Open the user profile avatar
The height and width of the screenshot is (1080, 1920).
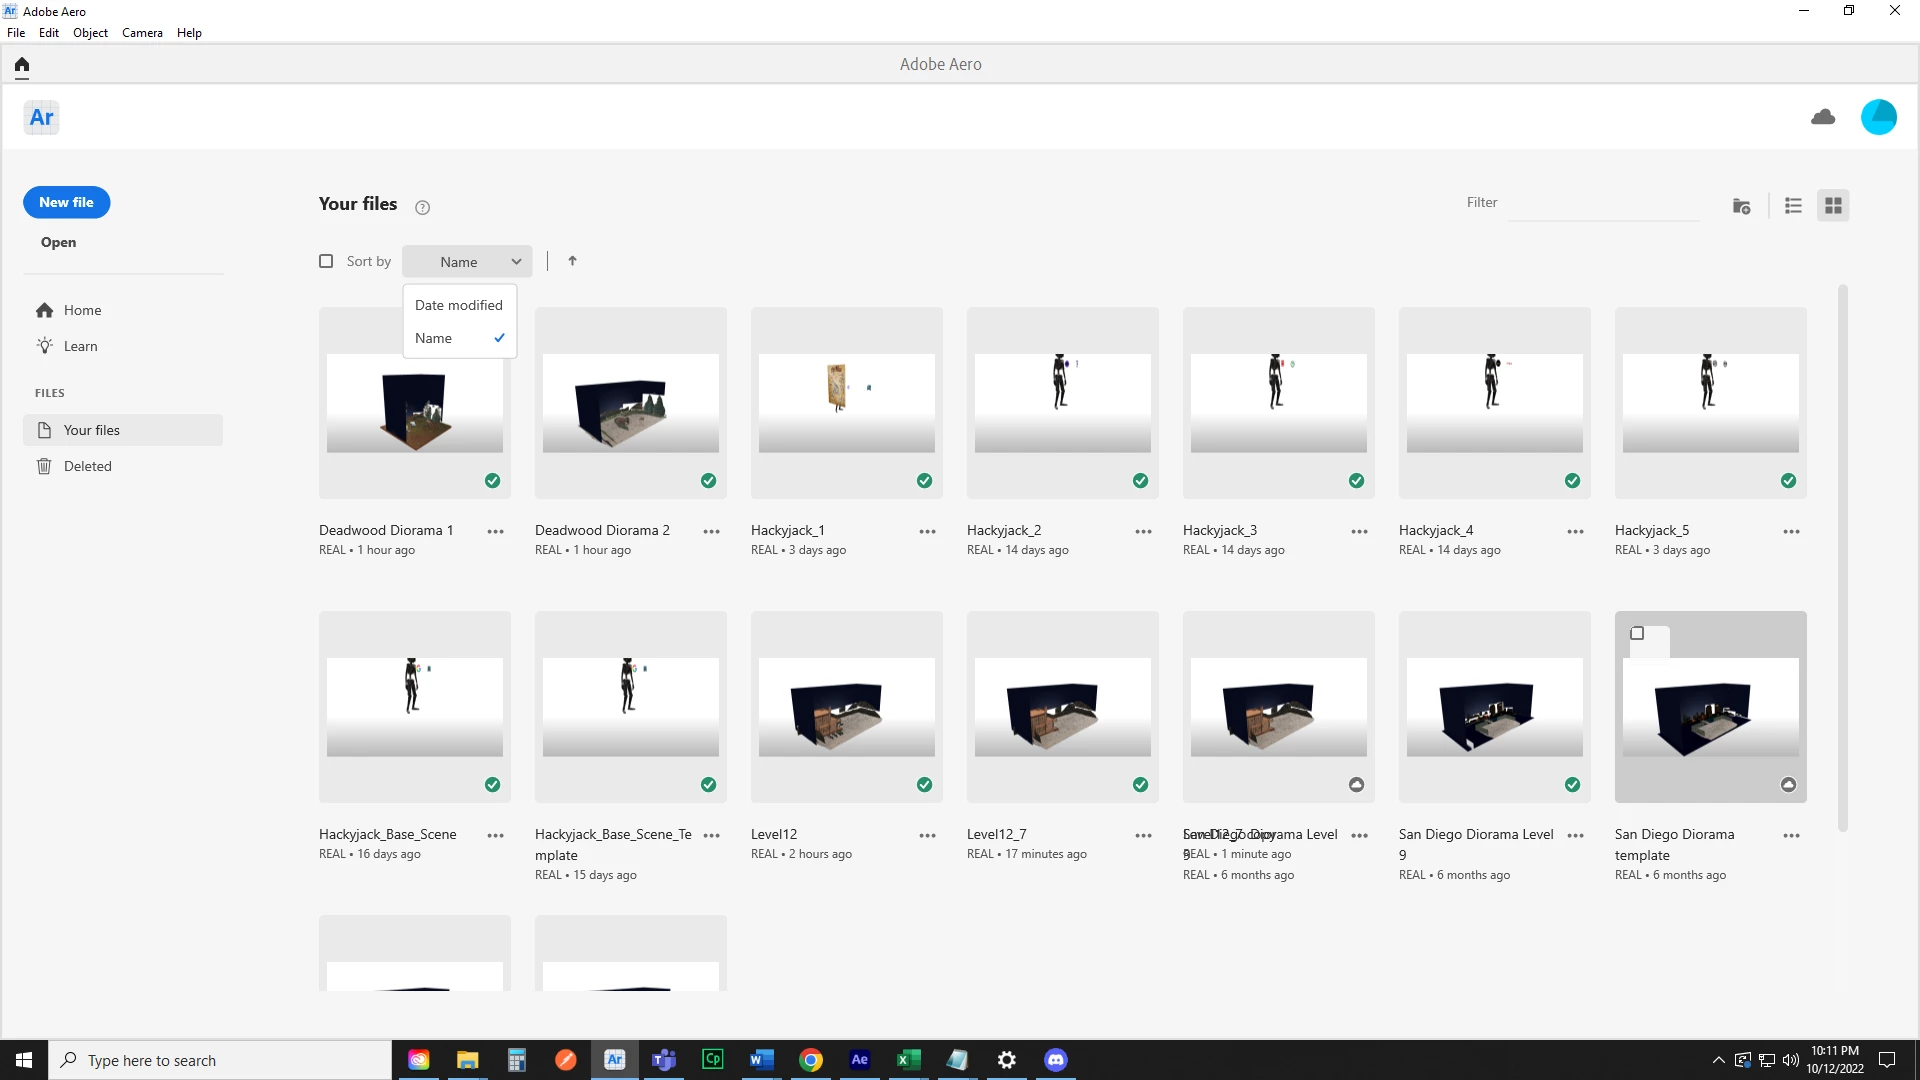[1878, 117]
